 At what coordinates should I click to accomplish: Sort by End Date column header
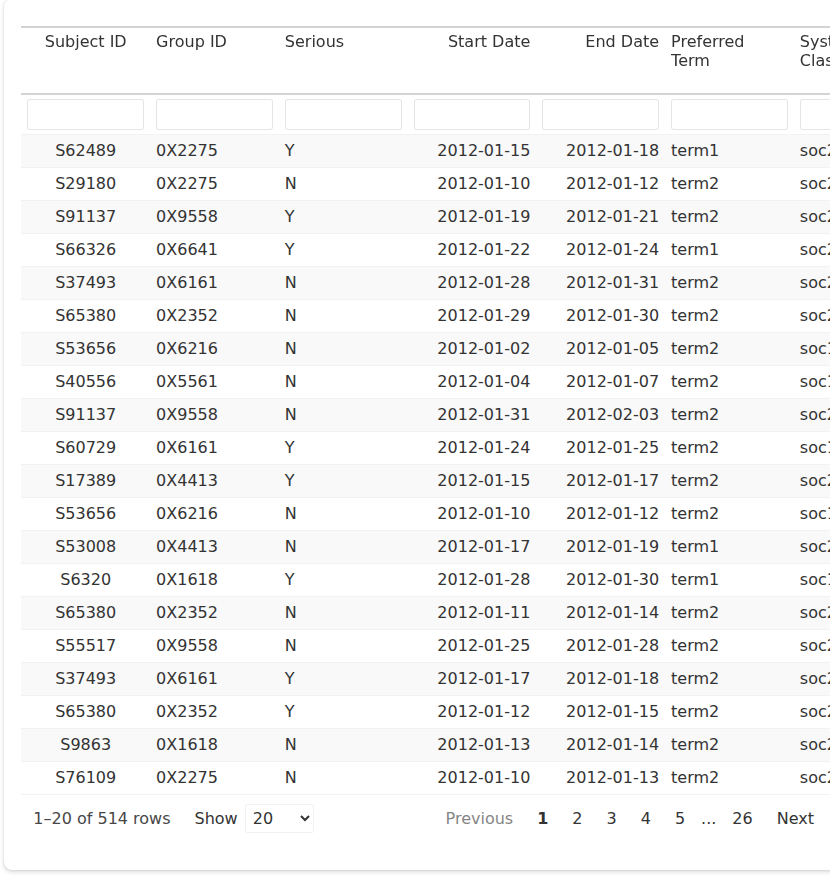point(621,42)
